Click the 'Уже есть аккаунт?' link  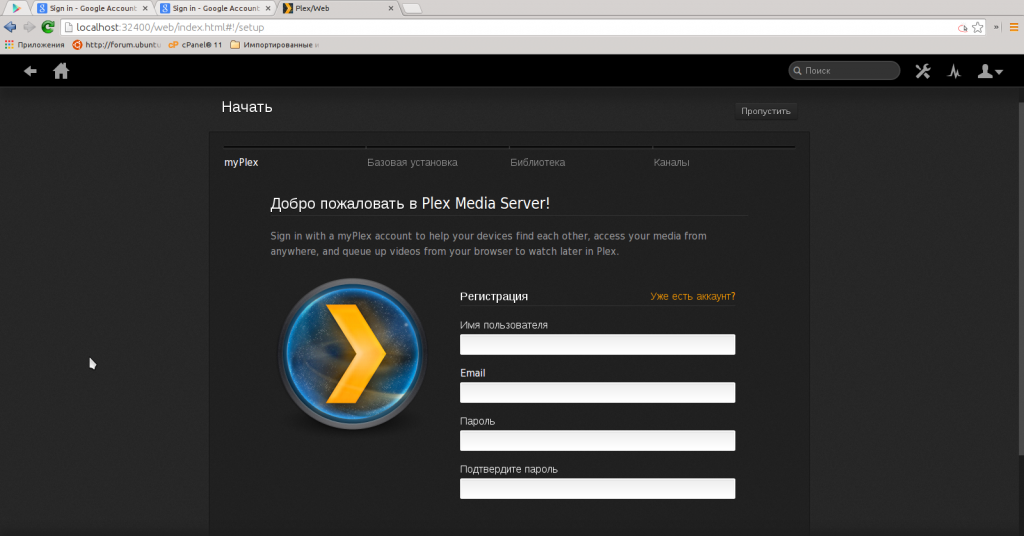tap(692, 296)
